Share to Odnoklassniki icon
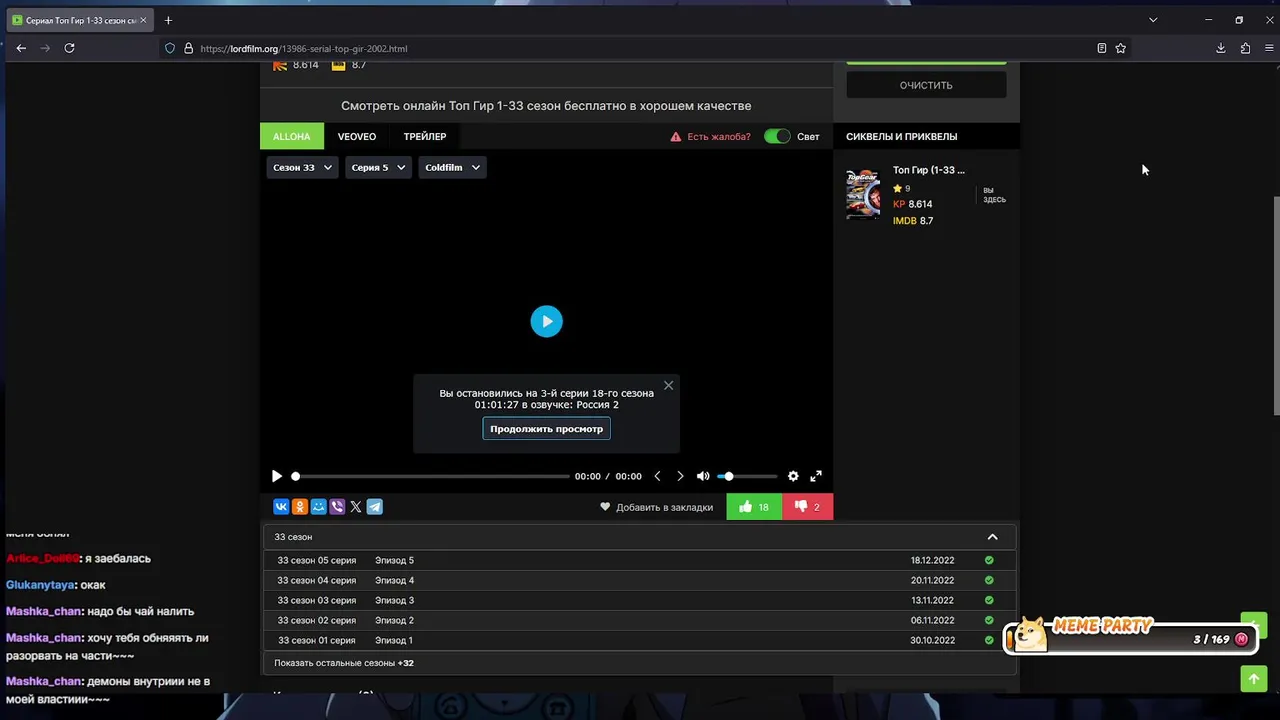This screenshot has width=1280, height=720. coord(300,507)
